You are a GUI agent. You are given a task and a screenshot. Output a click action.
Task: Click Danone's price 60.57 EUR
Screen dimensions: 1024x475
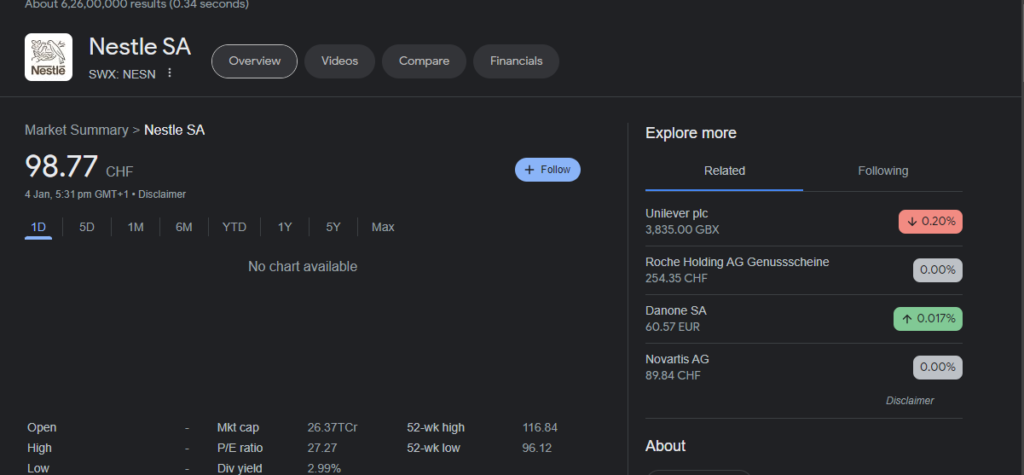pos(673,327)
